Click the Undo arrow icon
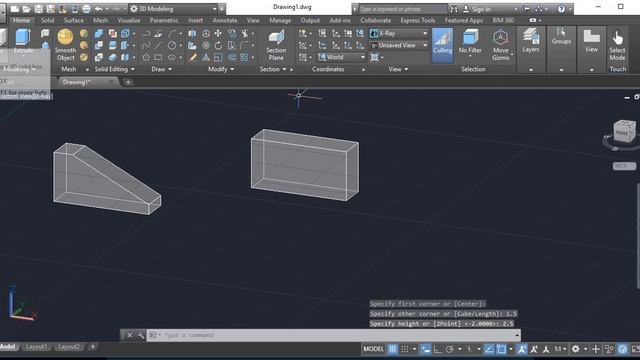Viewport: 640px width, 360px height. pos(99,9)
